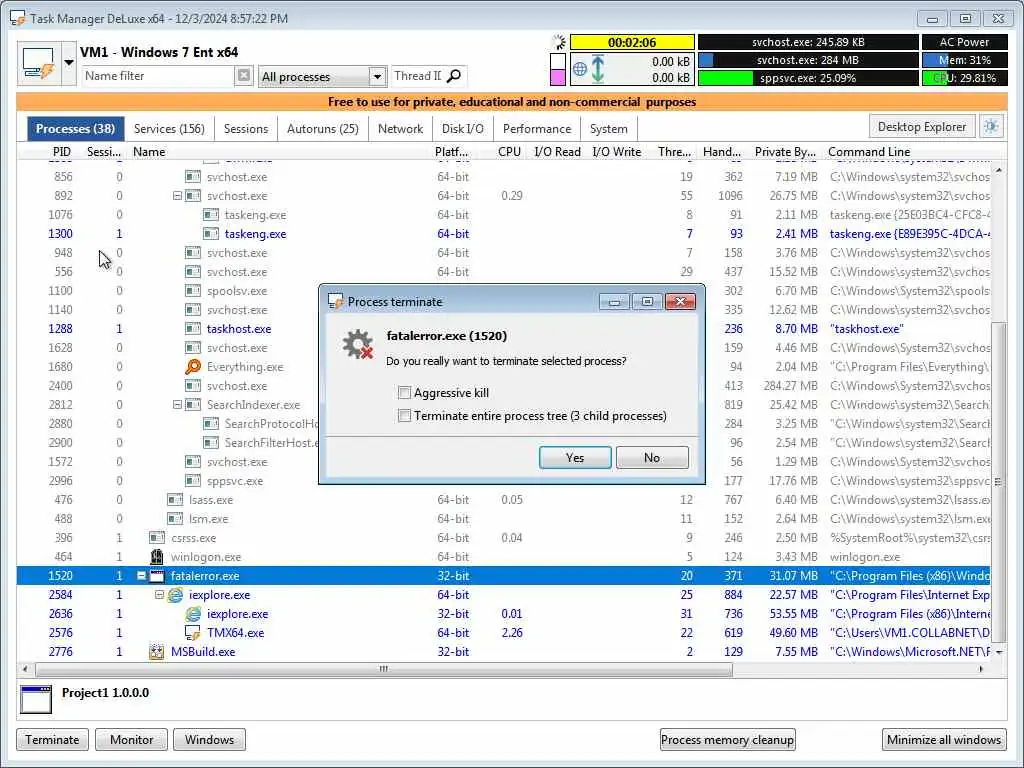Viewport: 1024px width, 768px height.
Task: Click the vertical scrollbar down arrow
Action: pyautogui.click(x=998, y=652)
